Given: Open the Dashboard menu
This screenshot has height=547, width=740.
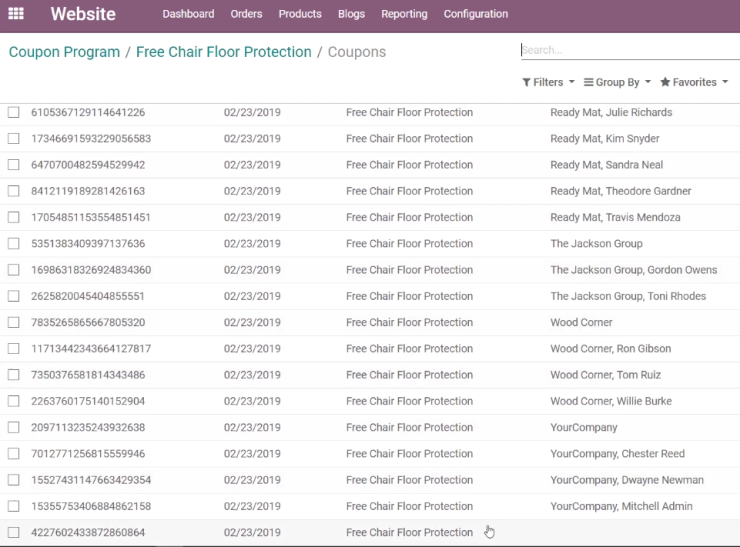Looking at the screenshot, I should point(188,14).
